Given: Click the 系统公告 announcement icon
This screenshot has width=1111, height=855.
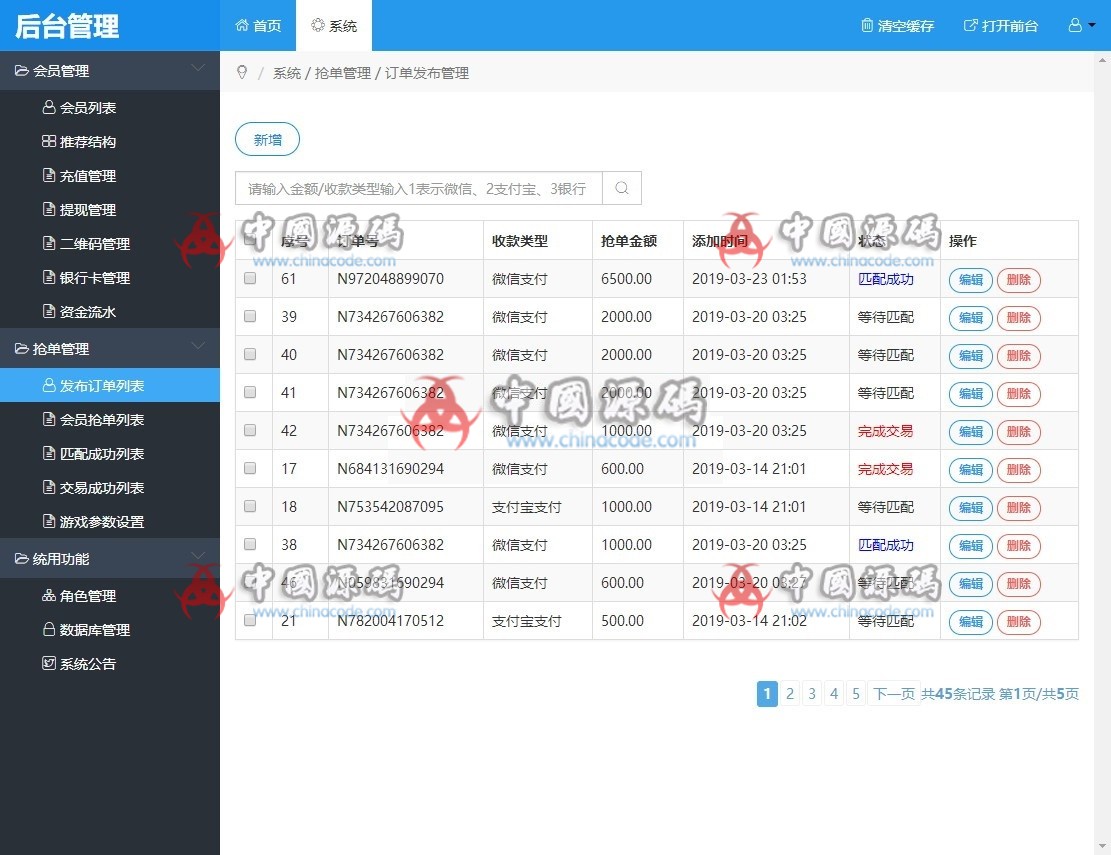Looking at the screenshot, I should 51,664.
